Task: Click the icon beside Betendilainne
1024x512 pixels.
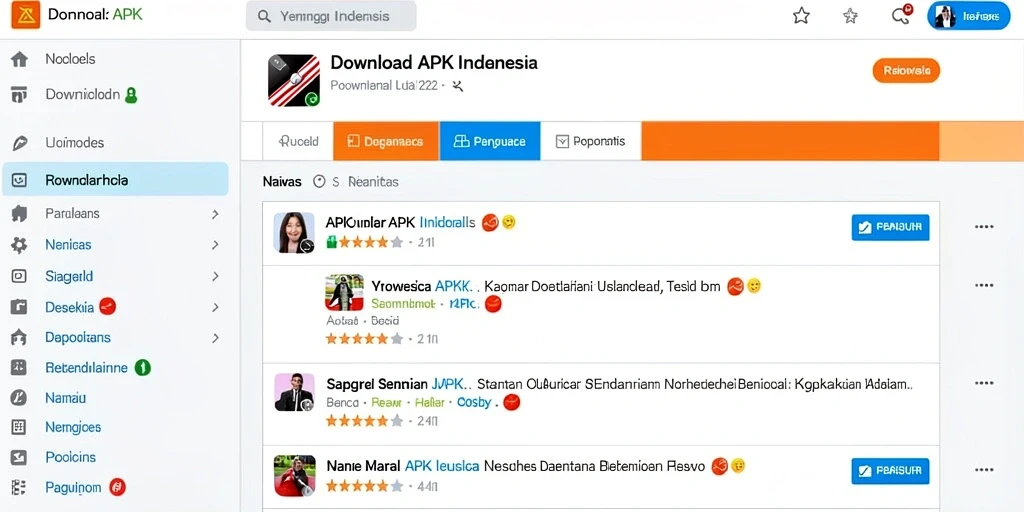Action: tap(20, 368)
